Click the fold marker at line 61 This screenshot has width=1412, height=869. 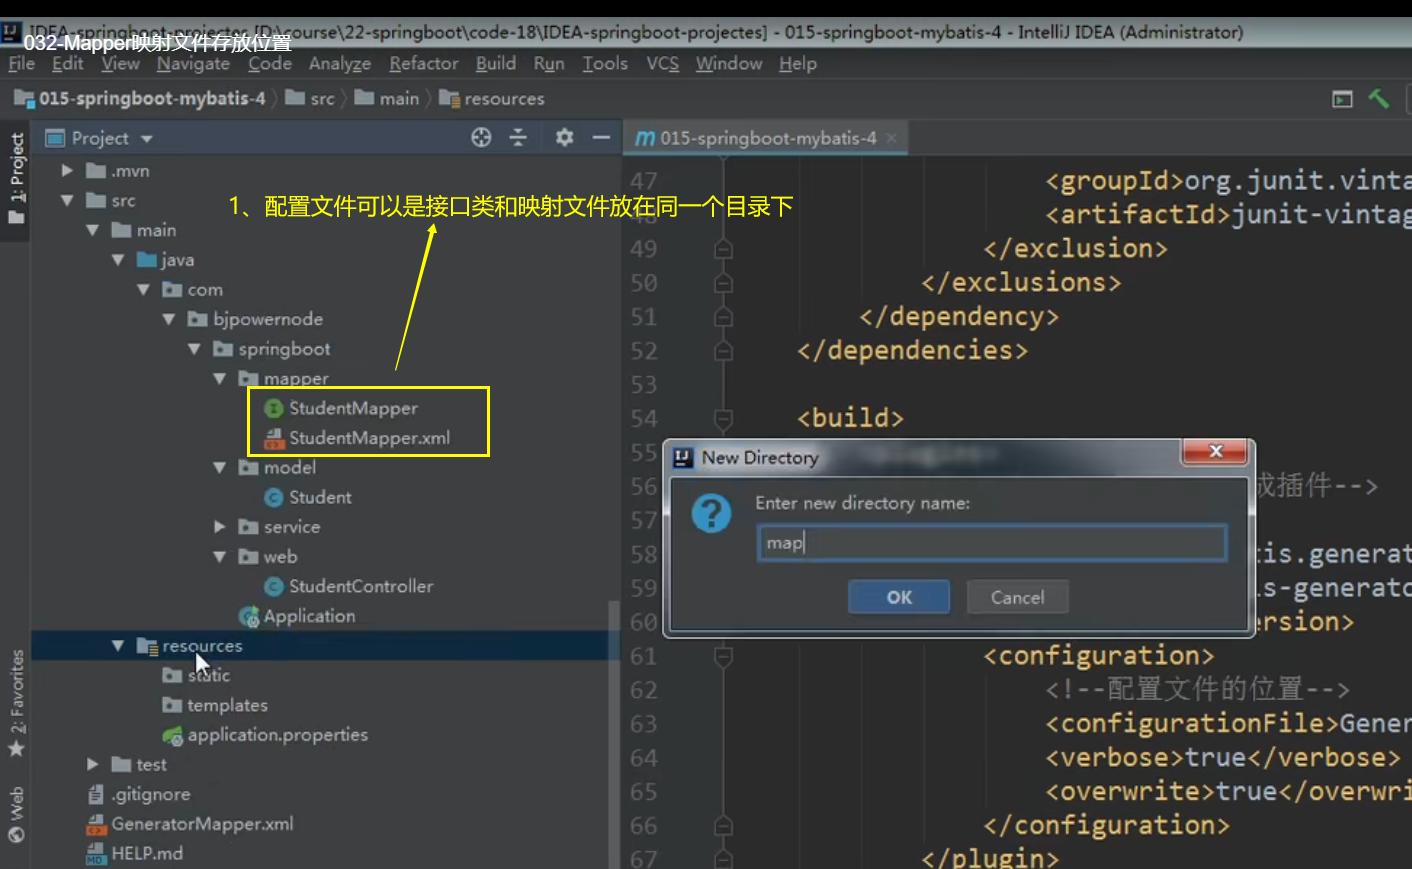point(724,656)
